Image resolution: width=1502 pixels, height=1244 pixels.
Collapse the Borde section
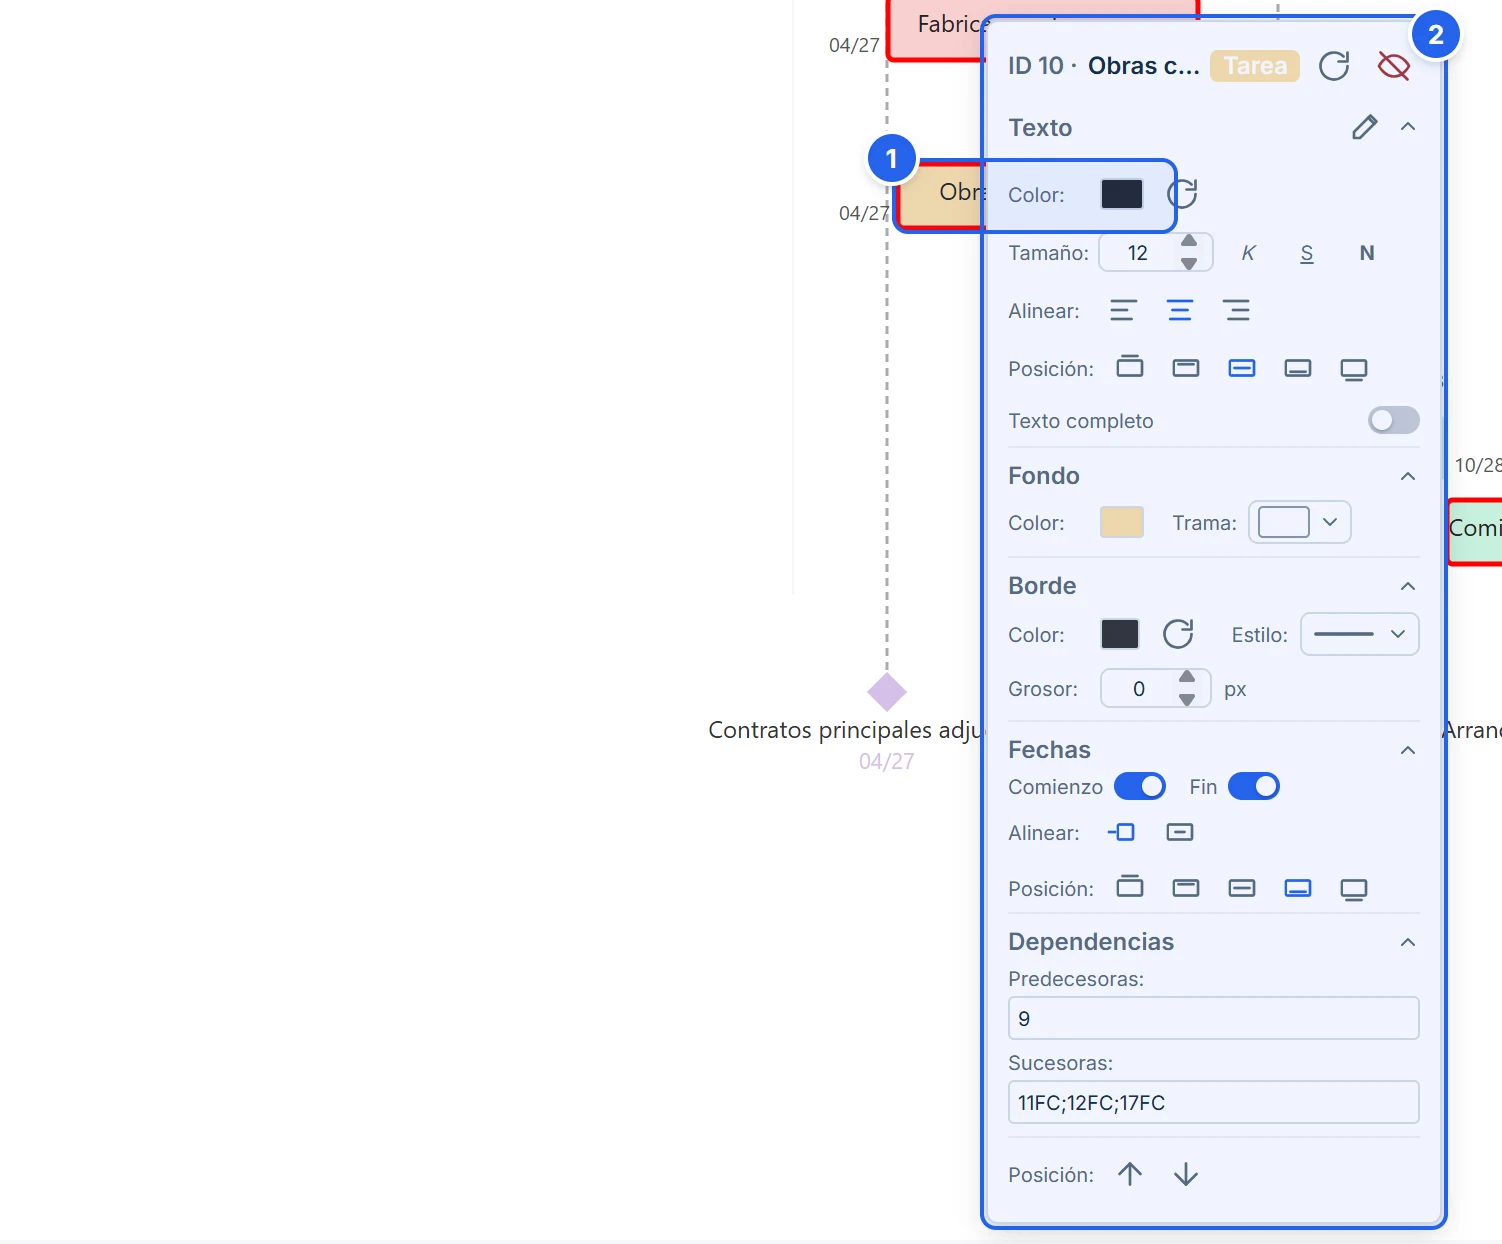1408,586
